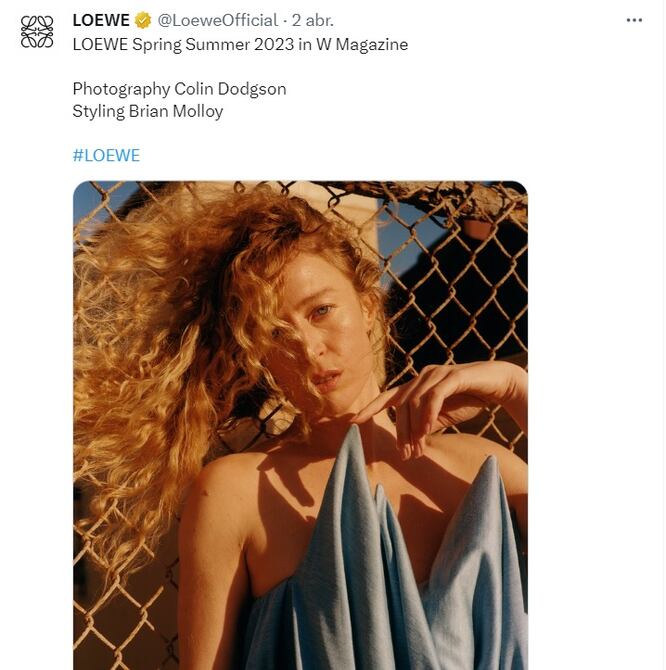Open the three-dot more options menu

click(634, 20)
